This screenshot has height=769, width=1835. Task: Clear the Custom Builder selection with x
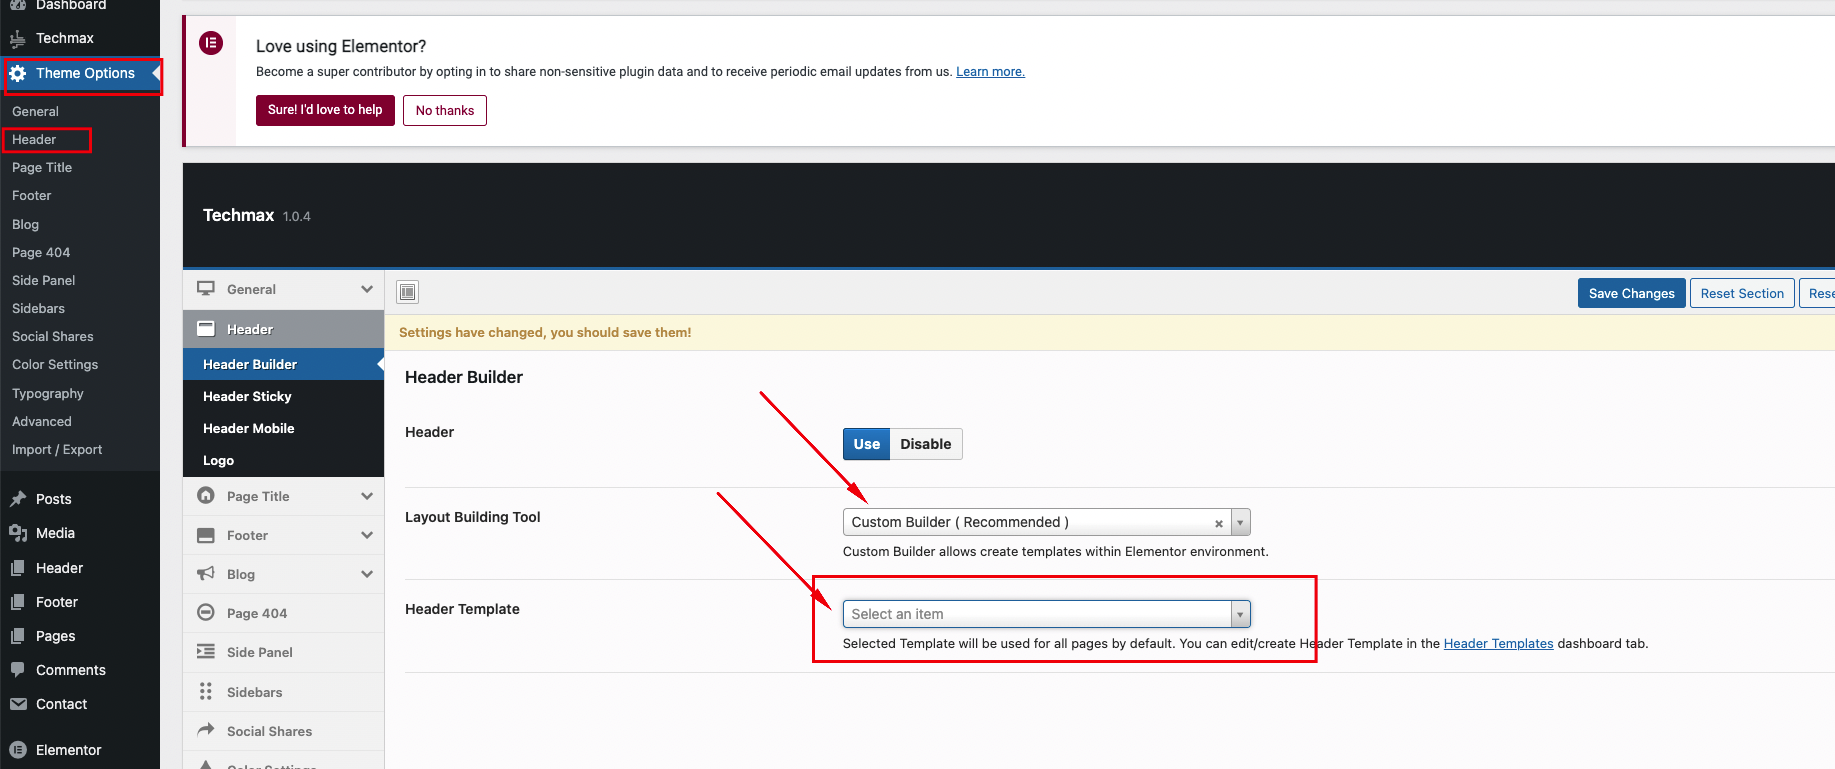pyautogui.click(x=1219, y=523)
